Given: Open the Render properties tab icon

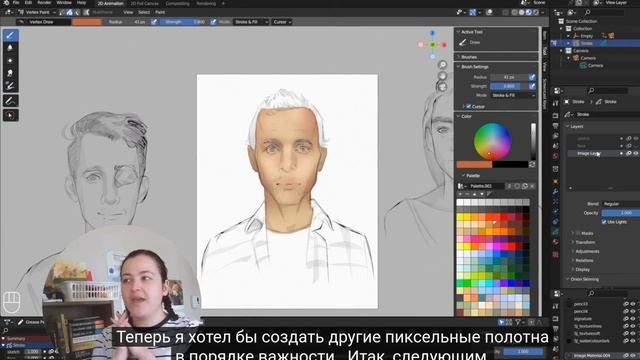Looking at the screenshot, I should pyautogui.click(x=556, y=116).
